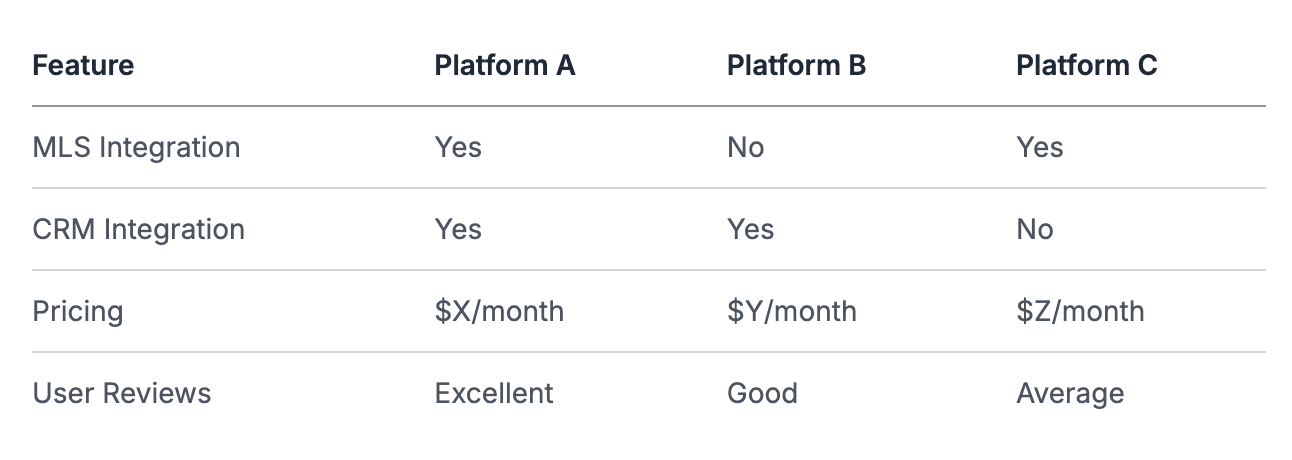Click the Feature column header
This screenshot has width=1292, height=460.
(83, 66)
